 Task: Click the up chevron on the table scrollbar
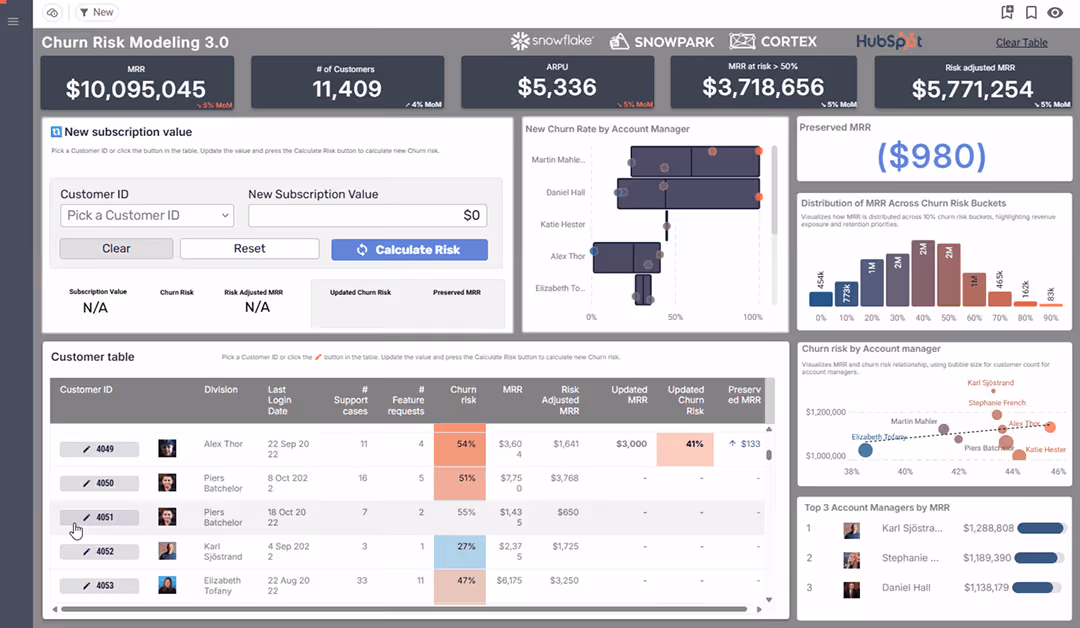tap(769, 431)
